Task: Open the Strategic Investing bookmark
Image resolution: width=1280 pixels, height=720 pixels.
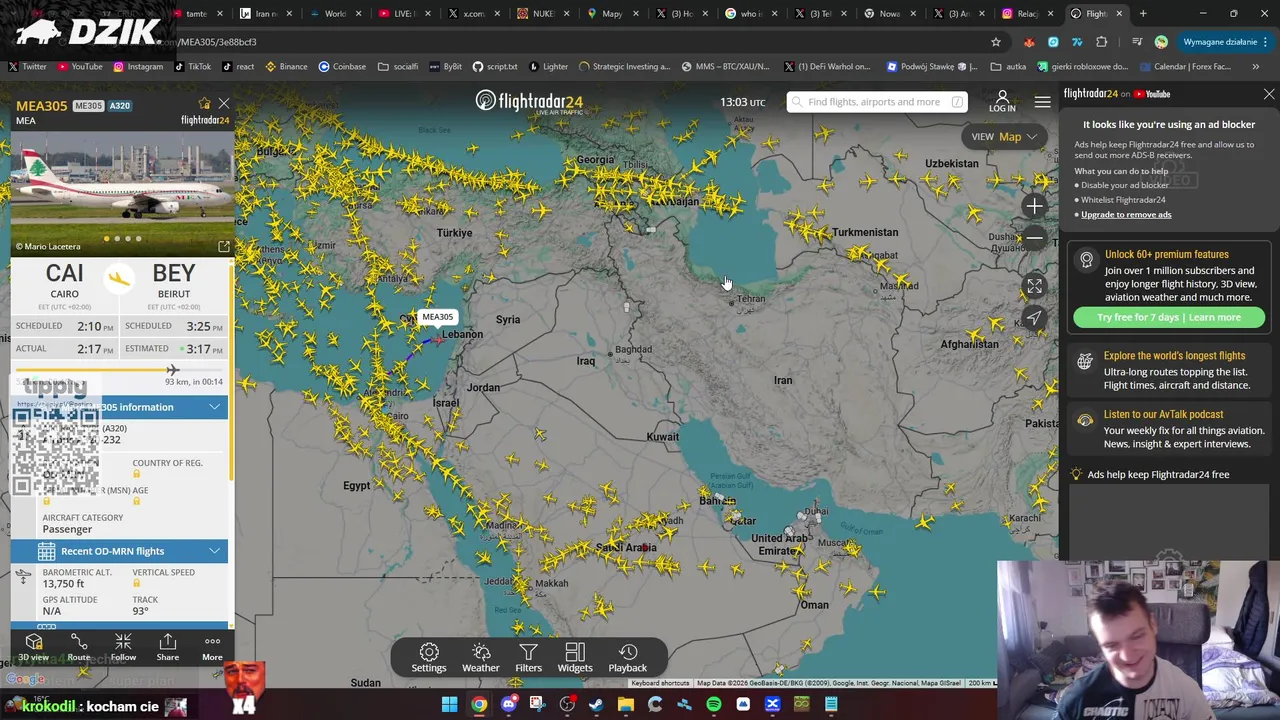Action: [x=624, y=67]
